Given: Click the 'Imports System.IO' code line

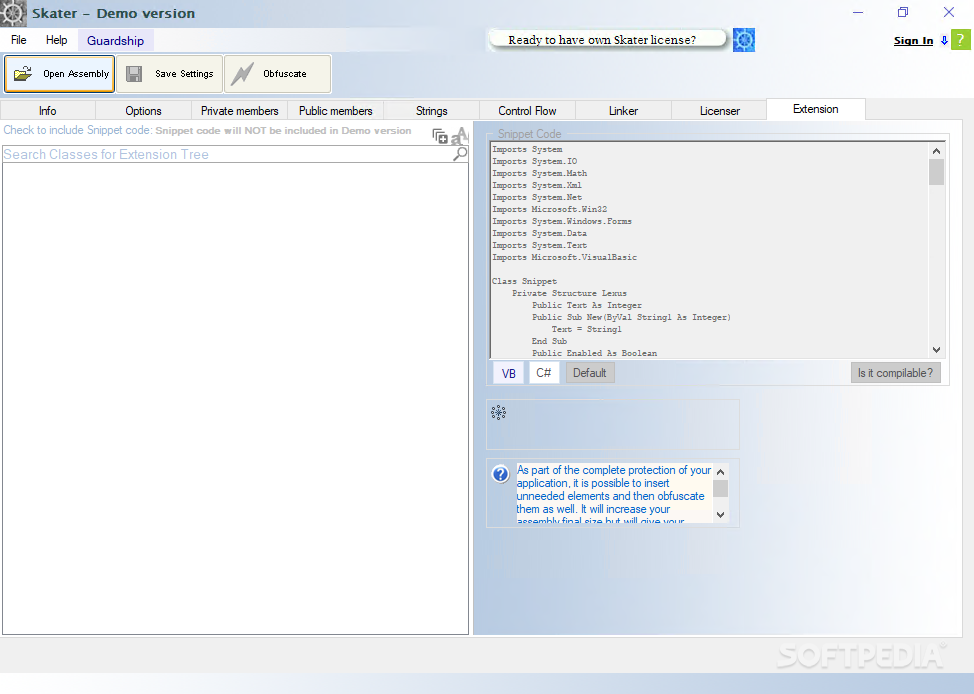Looking at the screenshot, I should click(x=534, y=162).
